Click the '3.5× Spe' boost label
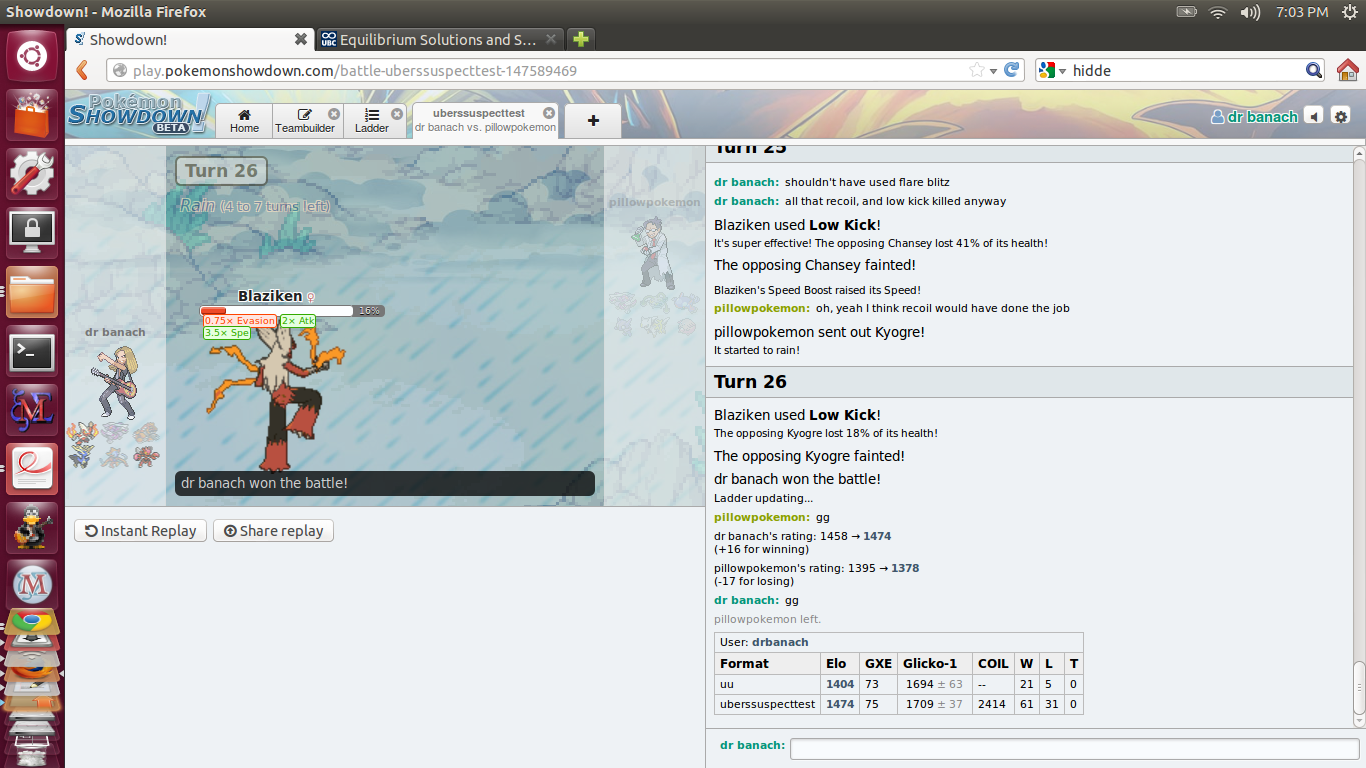 click(227, 333)
